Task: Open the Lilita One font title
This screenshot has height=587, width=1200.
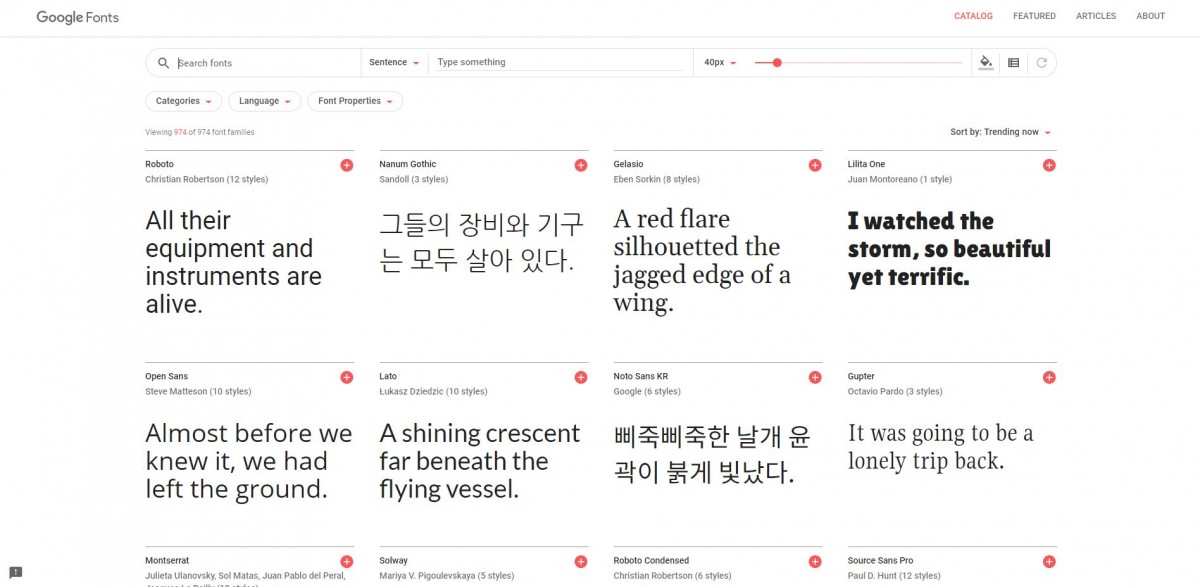Action: point(866,164)
